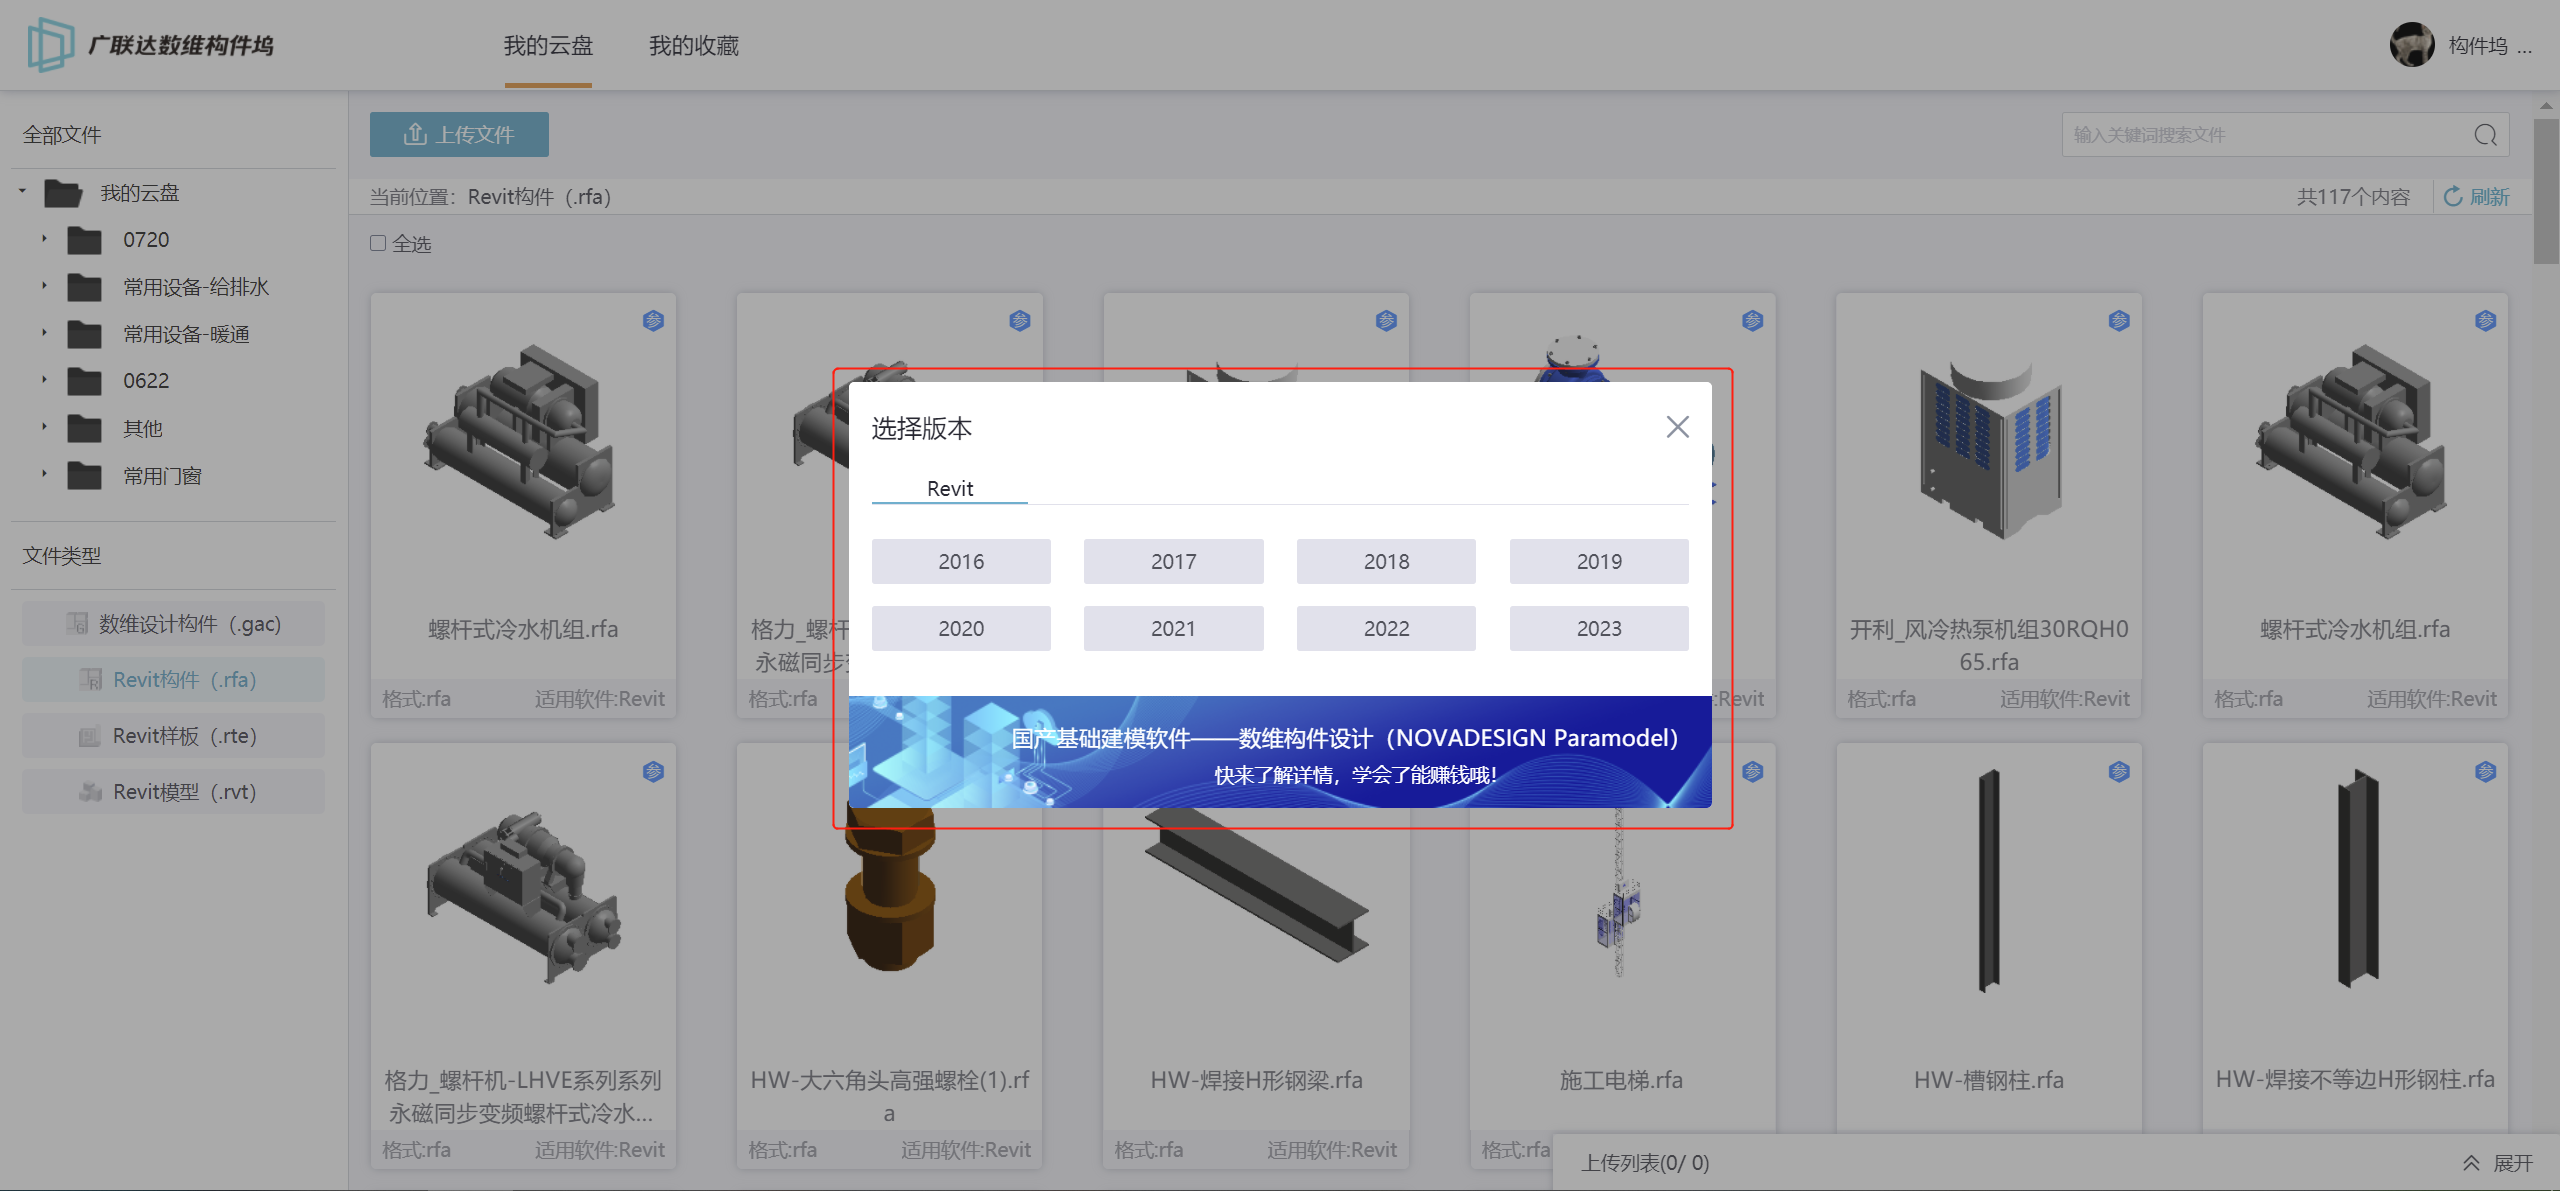Filter by Revit模型 (.rvt) type
The height and width of the screenshot is (1191, 2560).
tap(174, 792)
